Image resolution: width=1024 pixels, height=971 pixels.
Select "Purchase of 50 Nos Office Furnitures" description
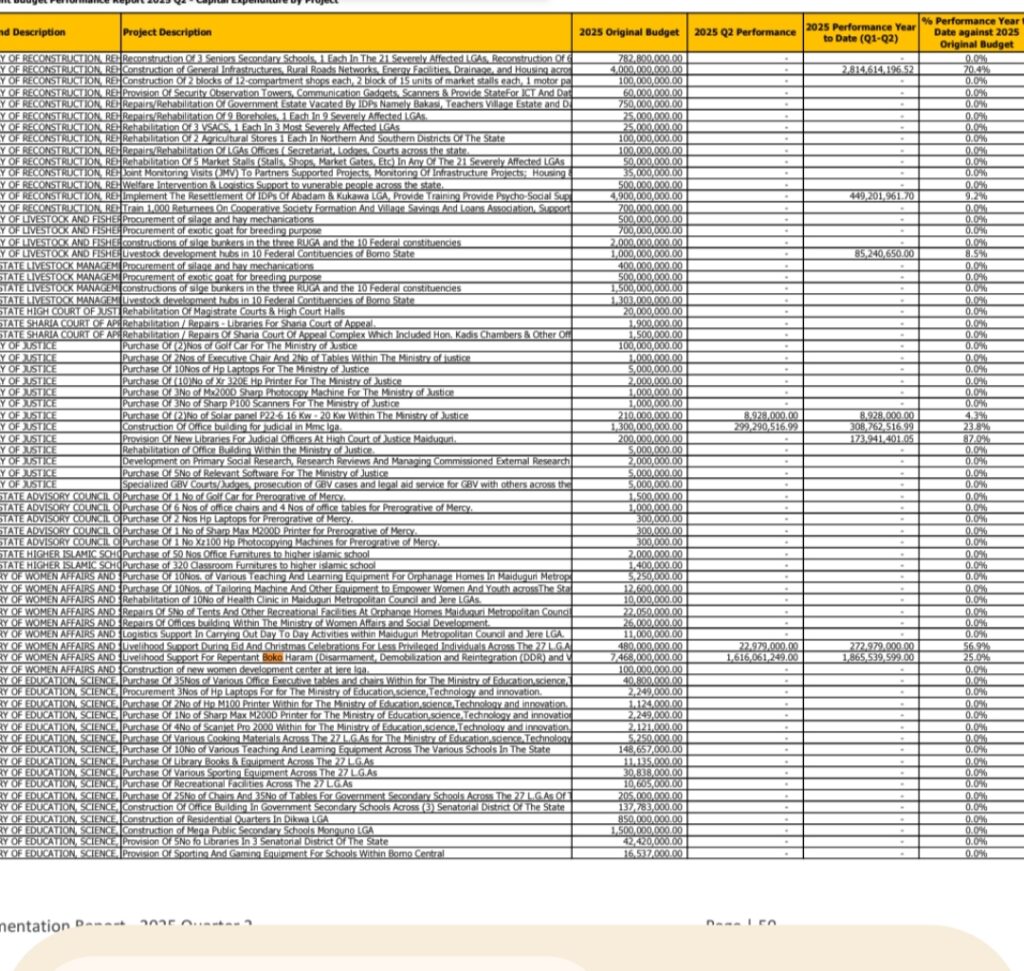click(x=246, y=554)
